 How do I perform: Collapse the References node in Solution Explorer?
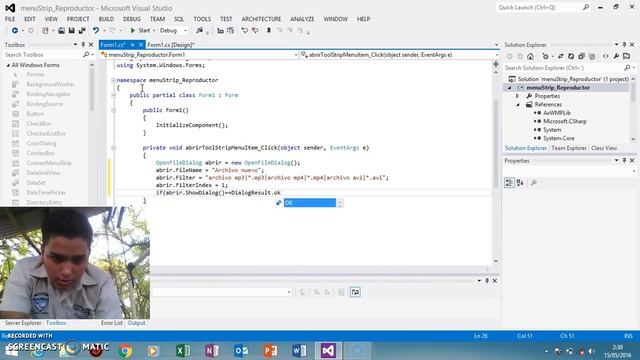point(518,105)
